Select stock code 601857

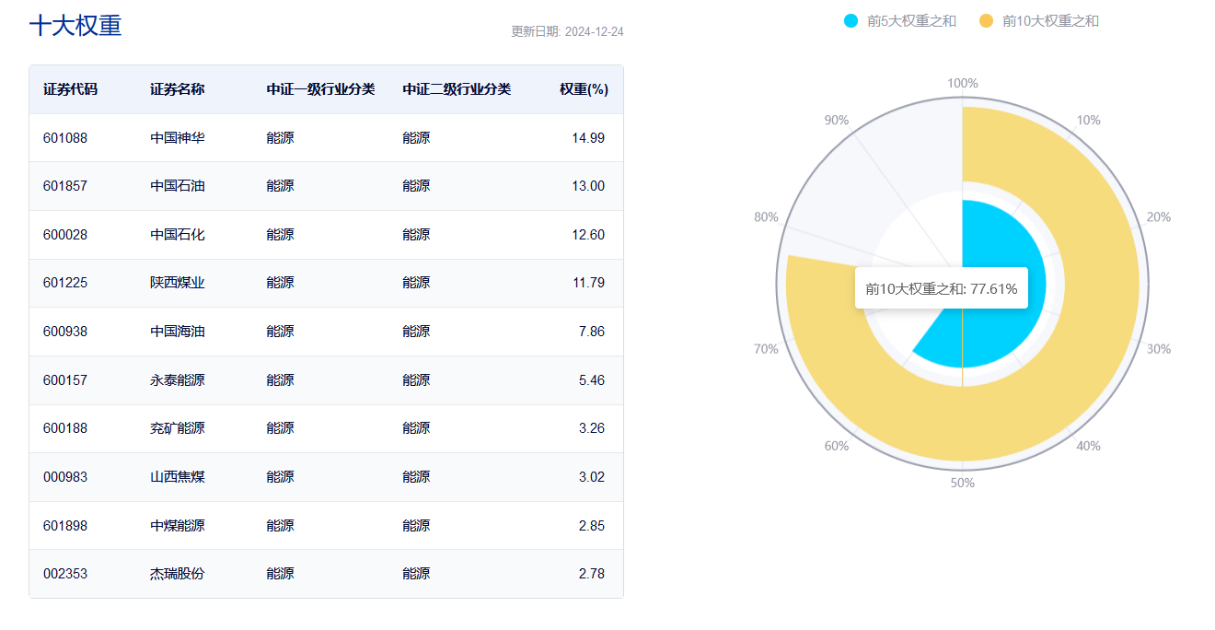click(65, 186)
